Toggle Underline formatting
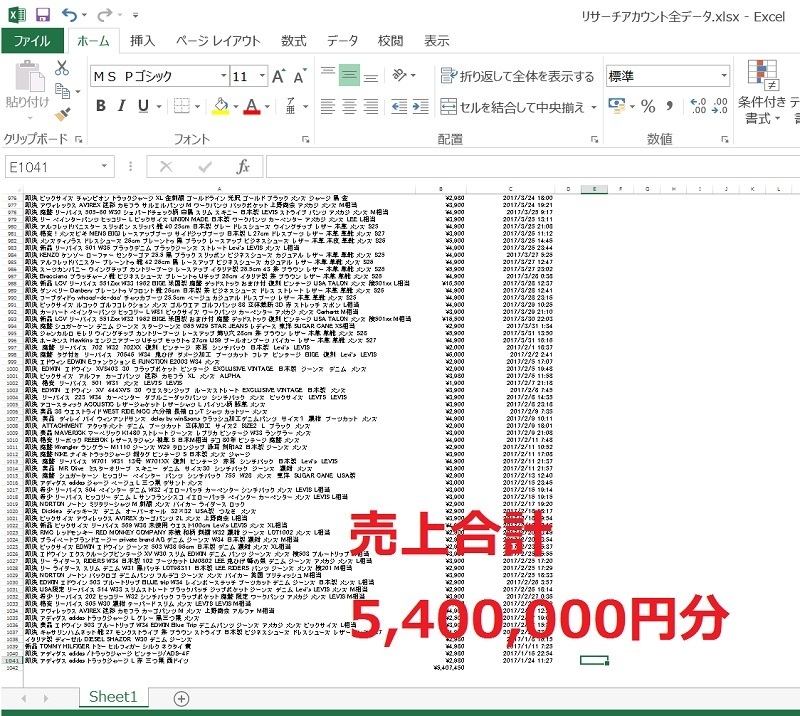This screenshot has height=716, width=800. (x=143, y=106)
